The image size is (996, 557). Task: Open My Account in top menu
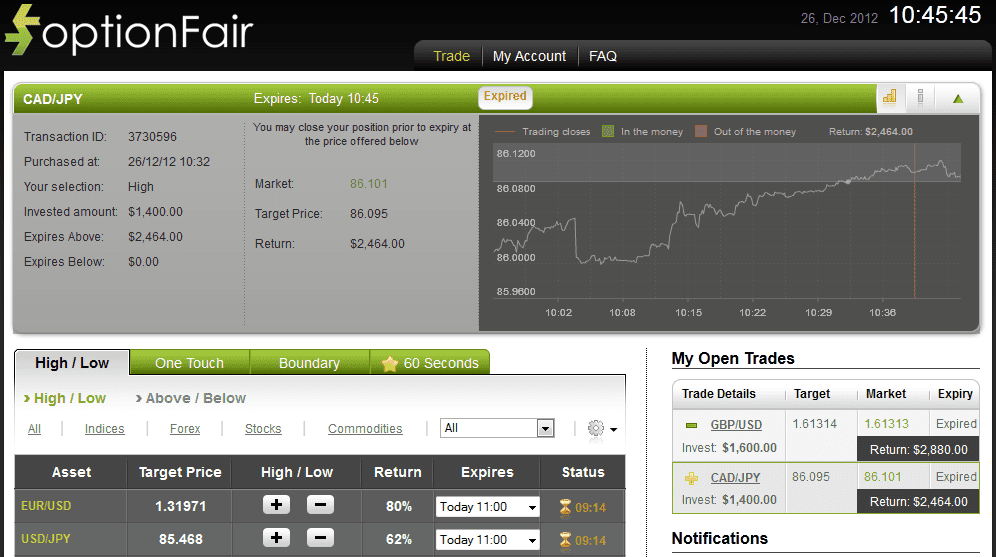click(x=529, y=56)
